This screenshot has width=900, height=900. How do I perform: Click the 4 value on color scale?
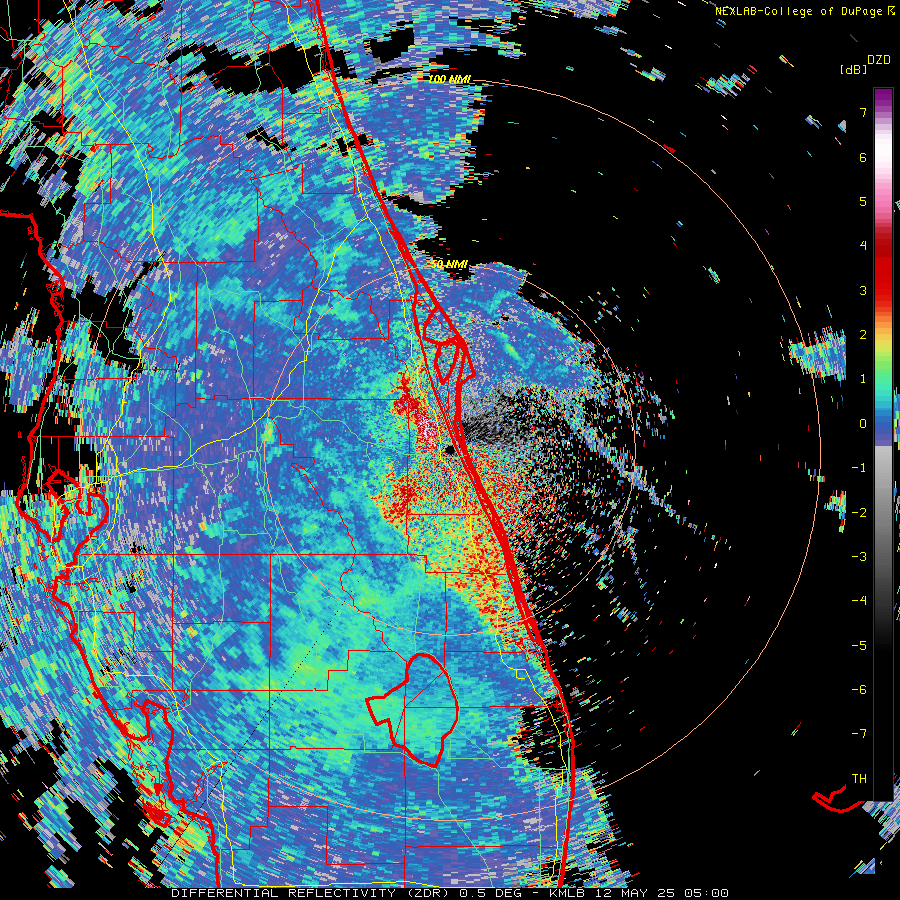click(x=863, y=246)
